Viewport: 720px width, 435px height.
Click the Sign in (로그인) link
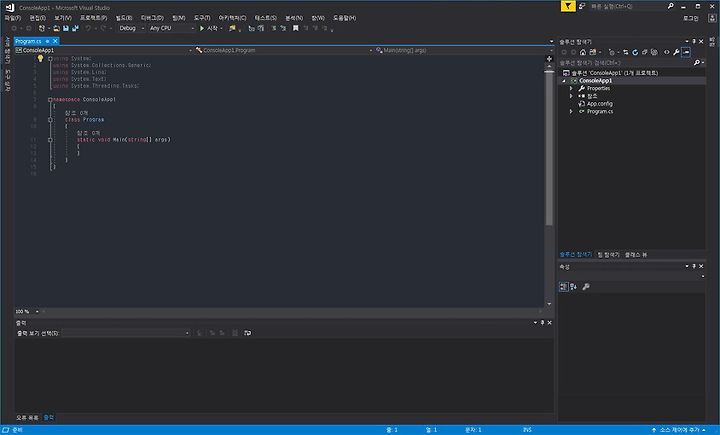[691, 18]
